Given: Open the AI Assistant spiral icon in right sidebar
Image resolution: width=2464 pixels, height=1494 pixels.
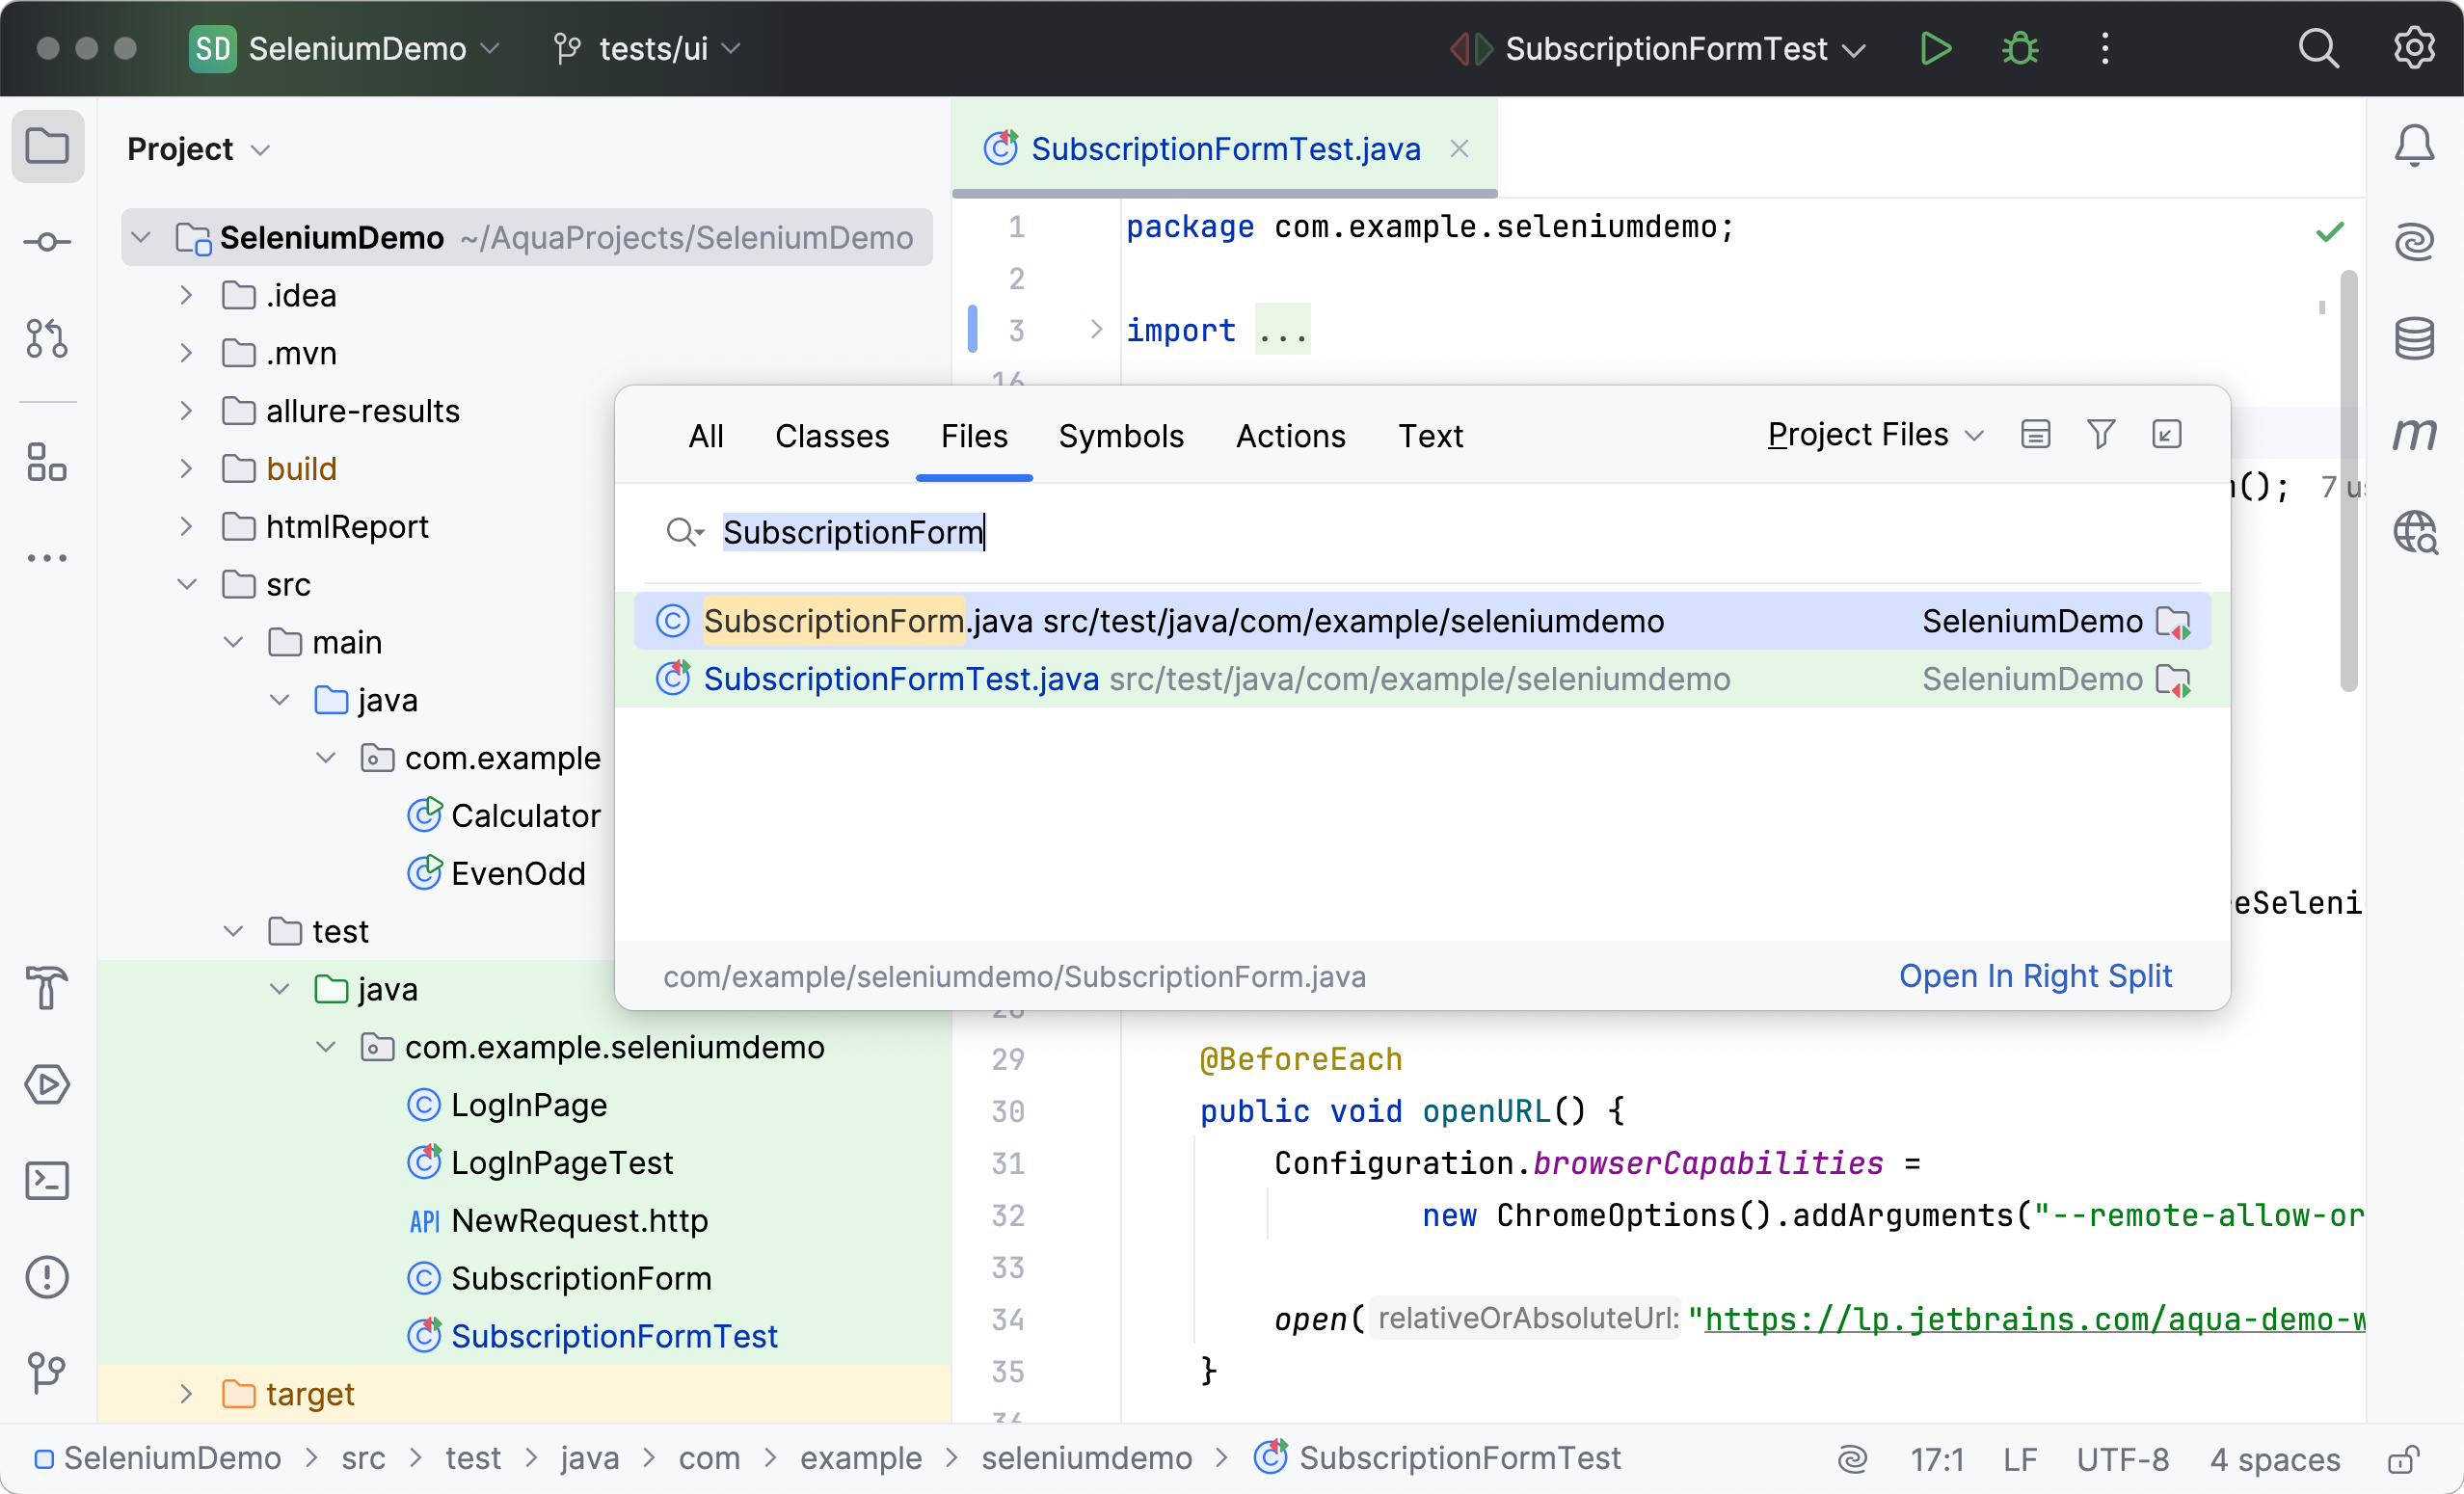Looking at the screenshot, I should (2414, 242).
